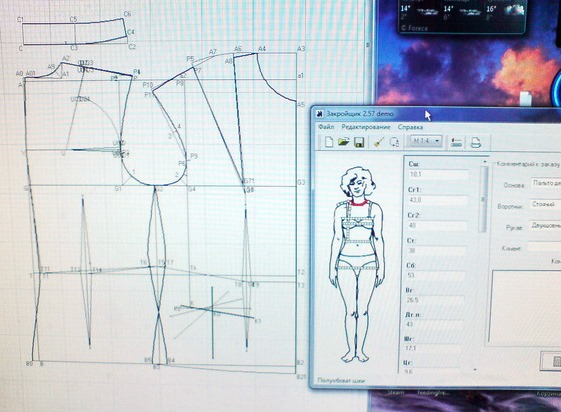Click the page-with-plus toolbar icon

coord(394,142)
